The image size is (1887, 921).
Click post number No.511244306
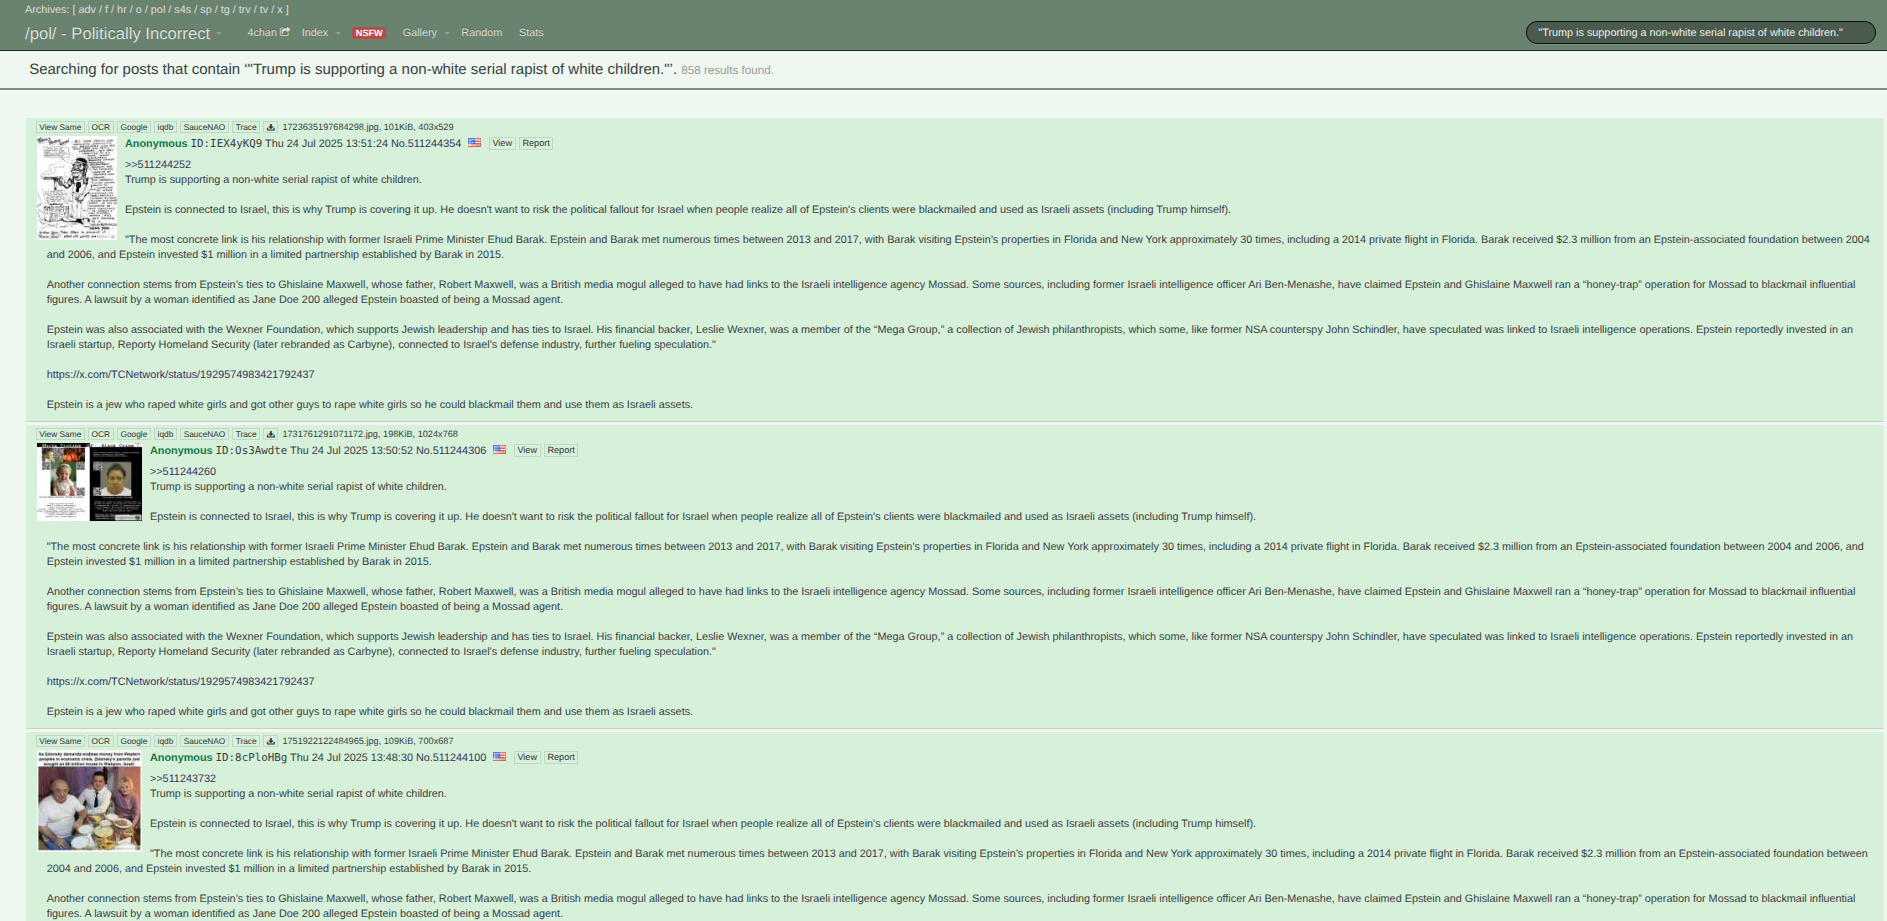pyautogui.click(x=451, y=450)
